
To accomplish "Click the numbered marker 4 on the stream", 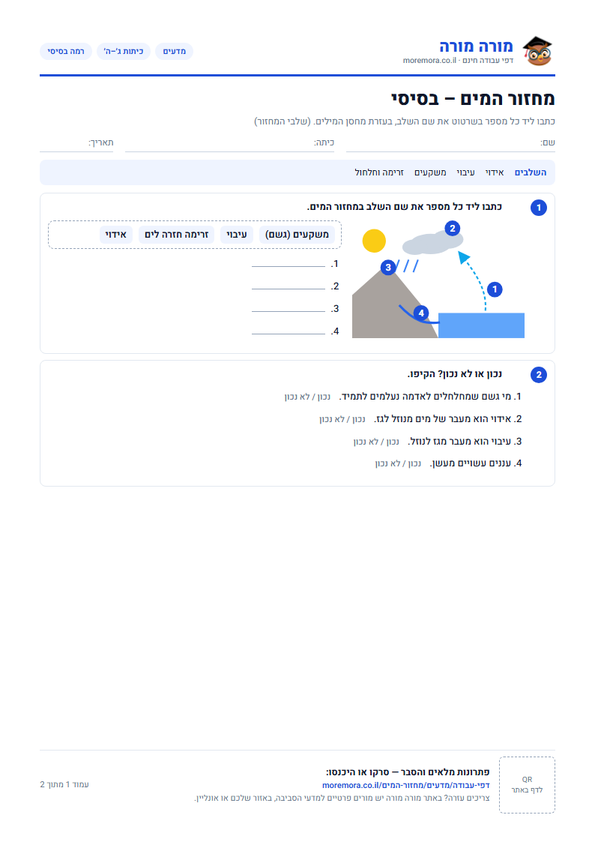I will [x=421, y=313].
